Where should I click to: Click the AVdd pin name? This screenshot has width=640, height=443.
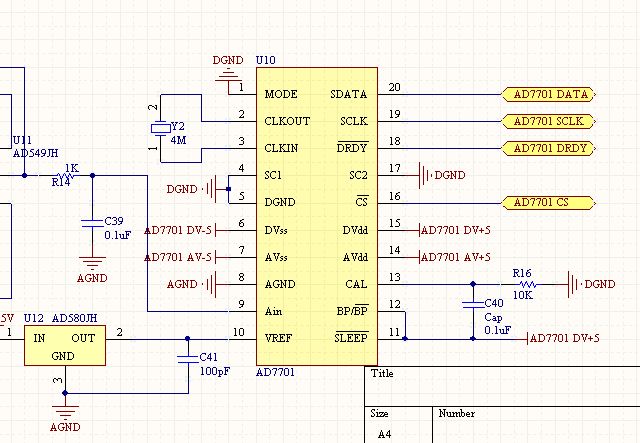(355, 257)
